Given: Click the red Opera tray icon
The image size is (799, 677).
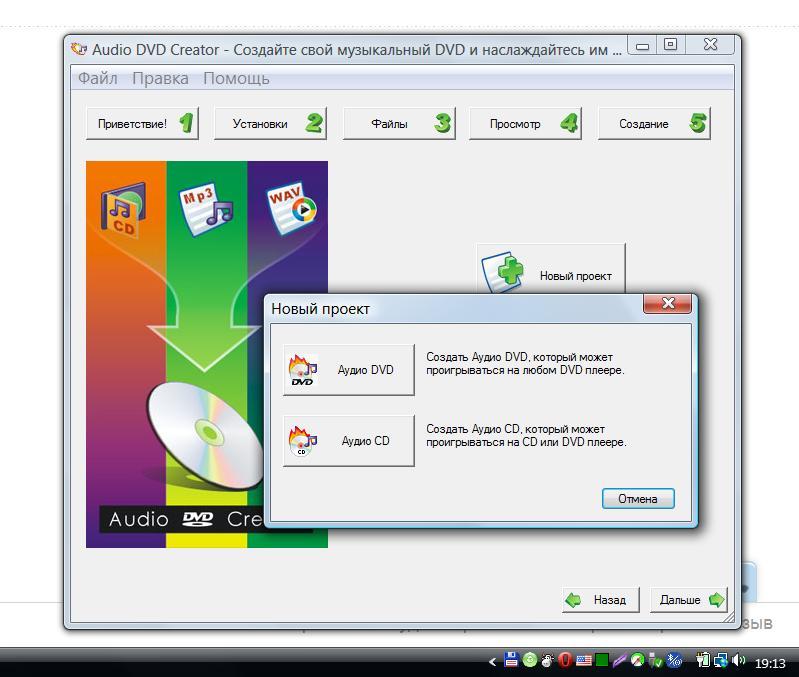Looking at the screenshot, I should pyautogui.click(x=565, y=661).
